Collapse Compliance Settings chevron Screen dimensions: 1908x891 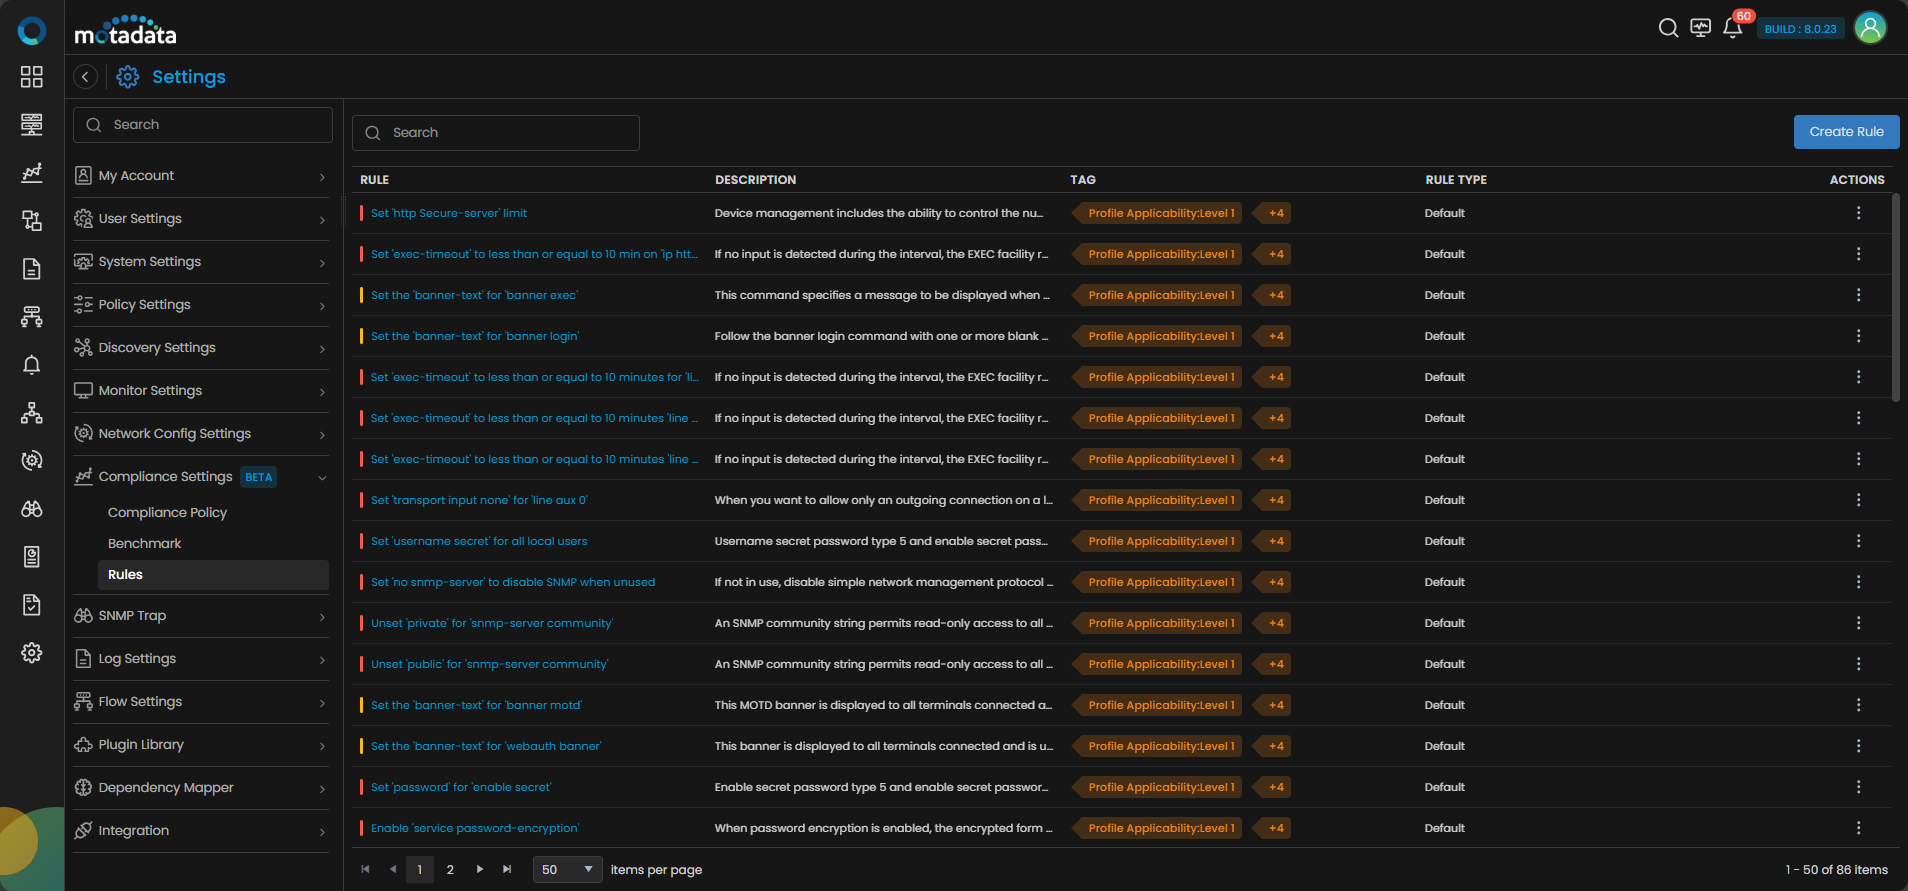pyautogui.click(x=322, y=478)
